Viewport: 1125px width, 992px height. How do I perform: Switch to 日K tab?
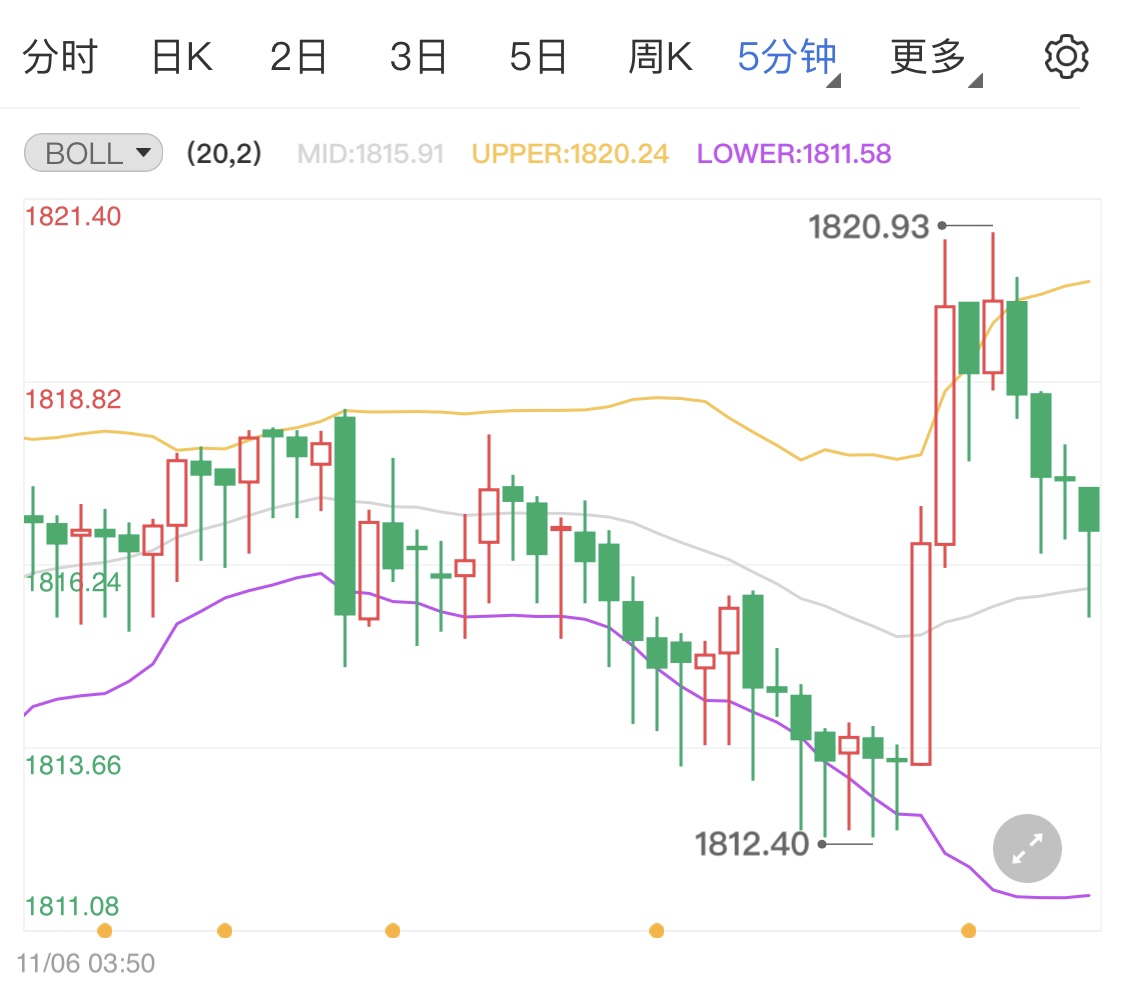[182, 57]
